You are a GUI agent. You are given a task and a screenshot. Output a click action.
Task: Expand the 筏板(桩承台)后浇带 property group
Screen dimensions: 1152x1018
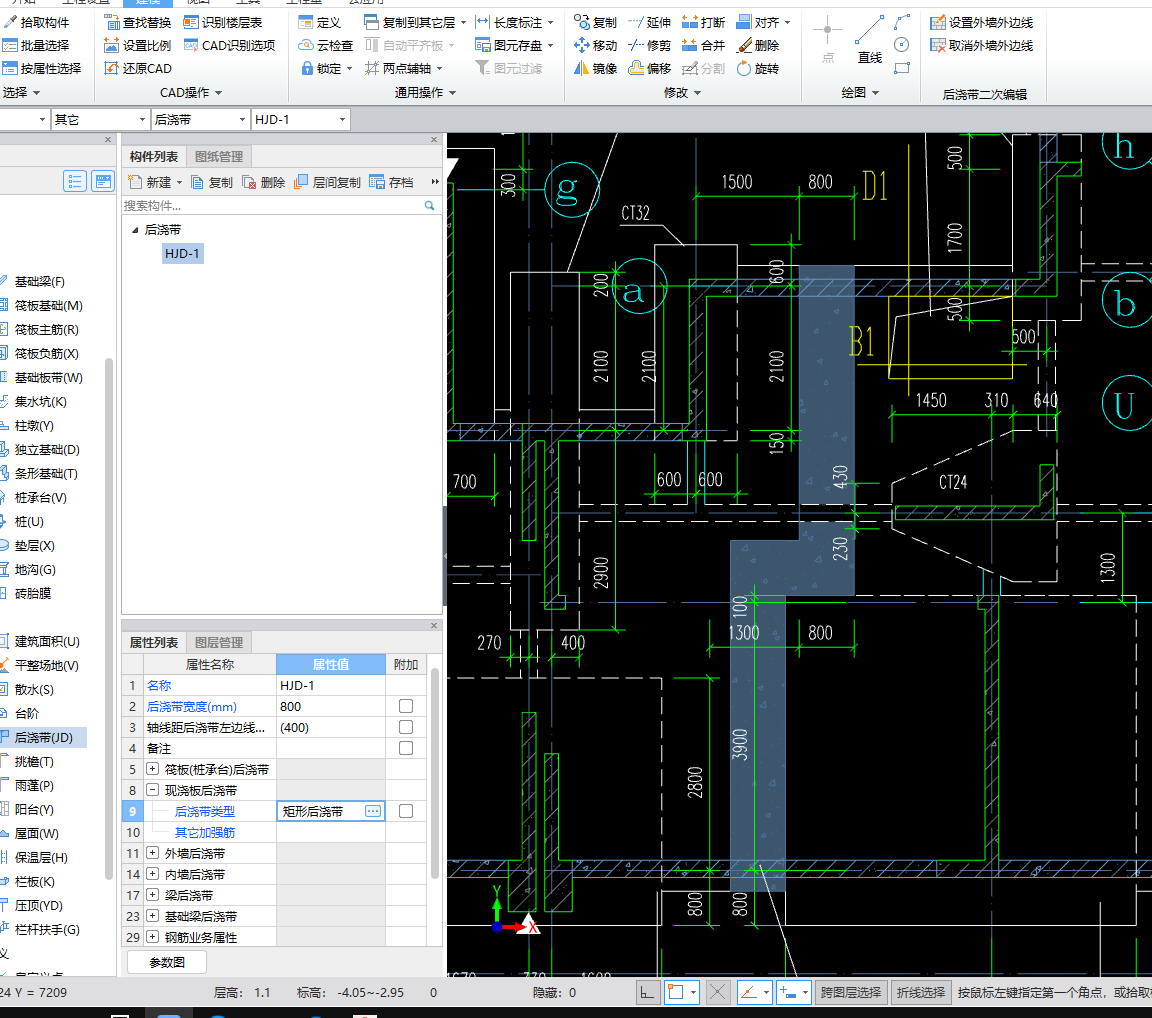[153, 769]
